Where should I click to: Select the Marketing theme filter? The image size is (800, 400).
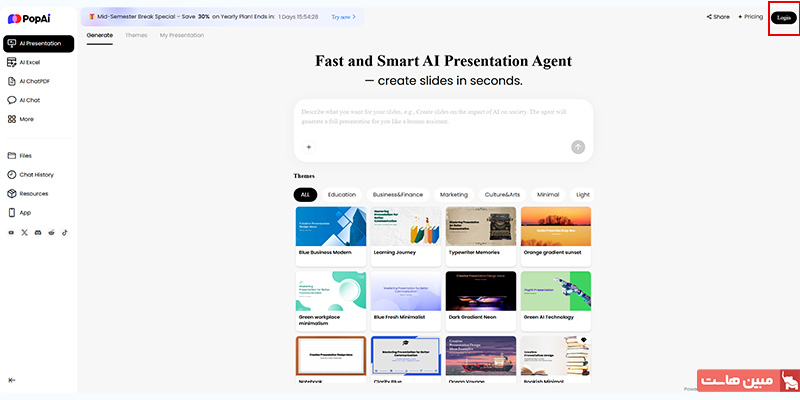tap(454, 195)
